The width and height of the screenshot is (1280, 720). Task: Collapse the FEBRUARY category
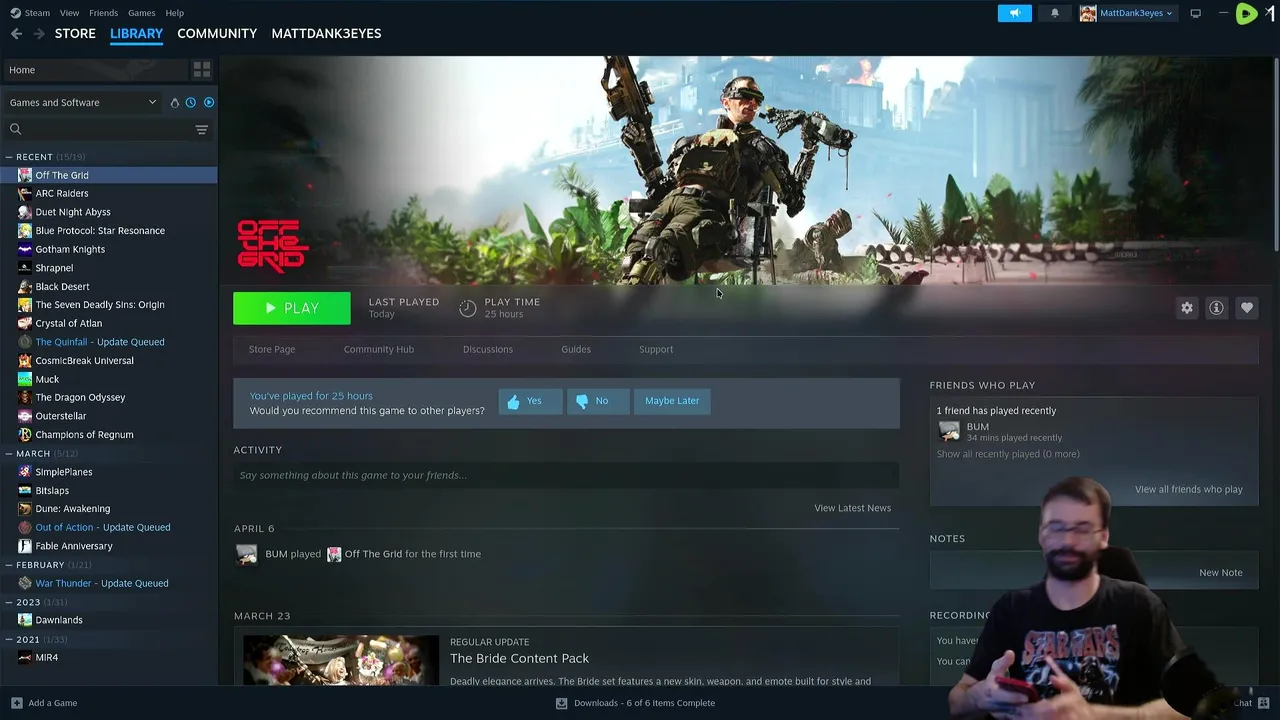click(9, 565)
